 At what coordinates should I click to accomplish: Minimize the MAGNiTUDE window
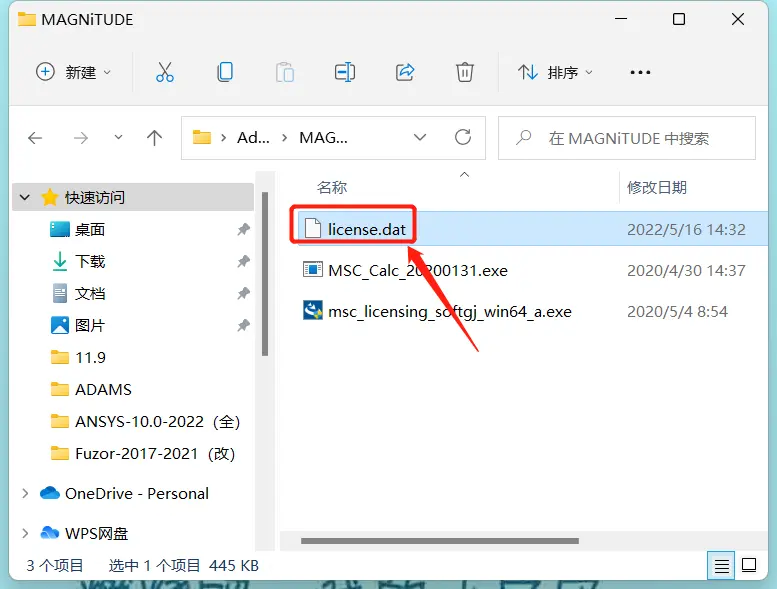[x=621, y=19]
